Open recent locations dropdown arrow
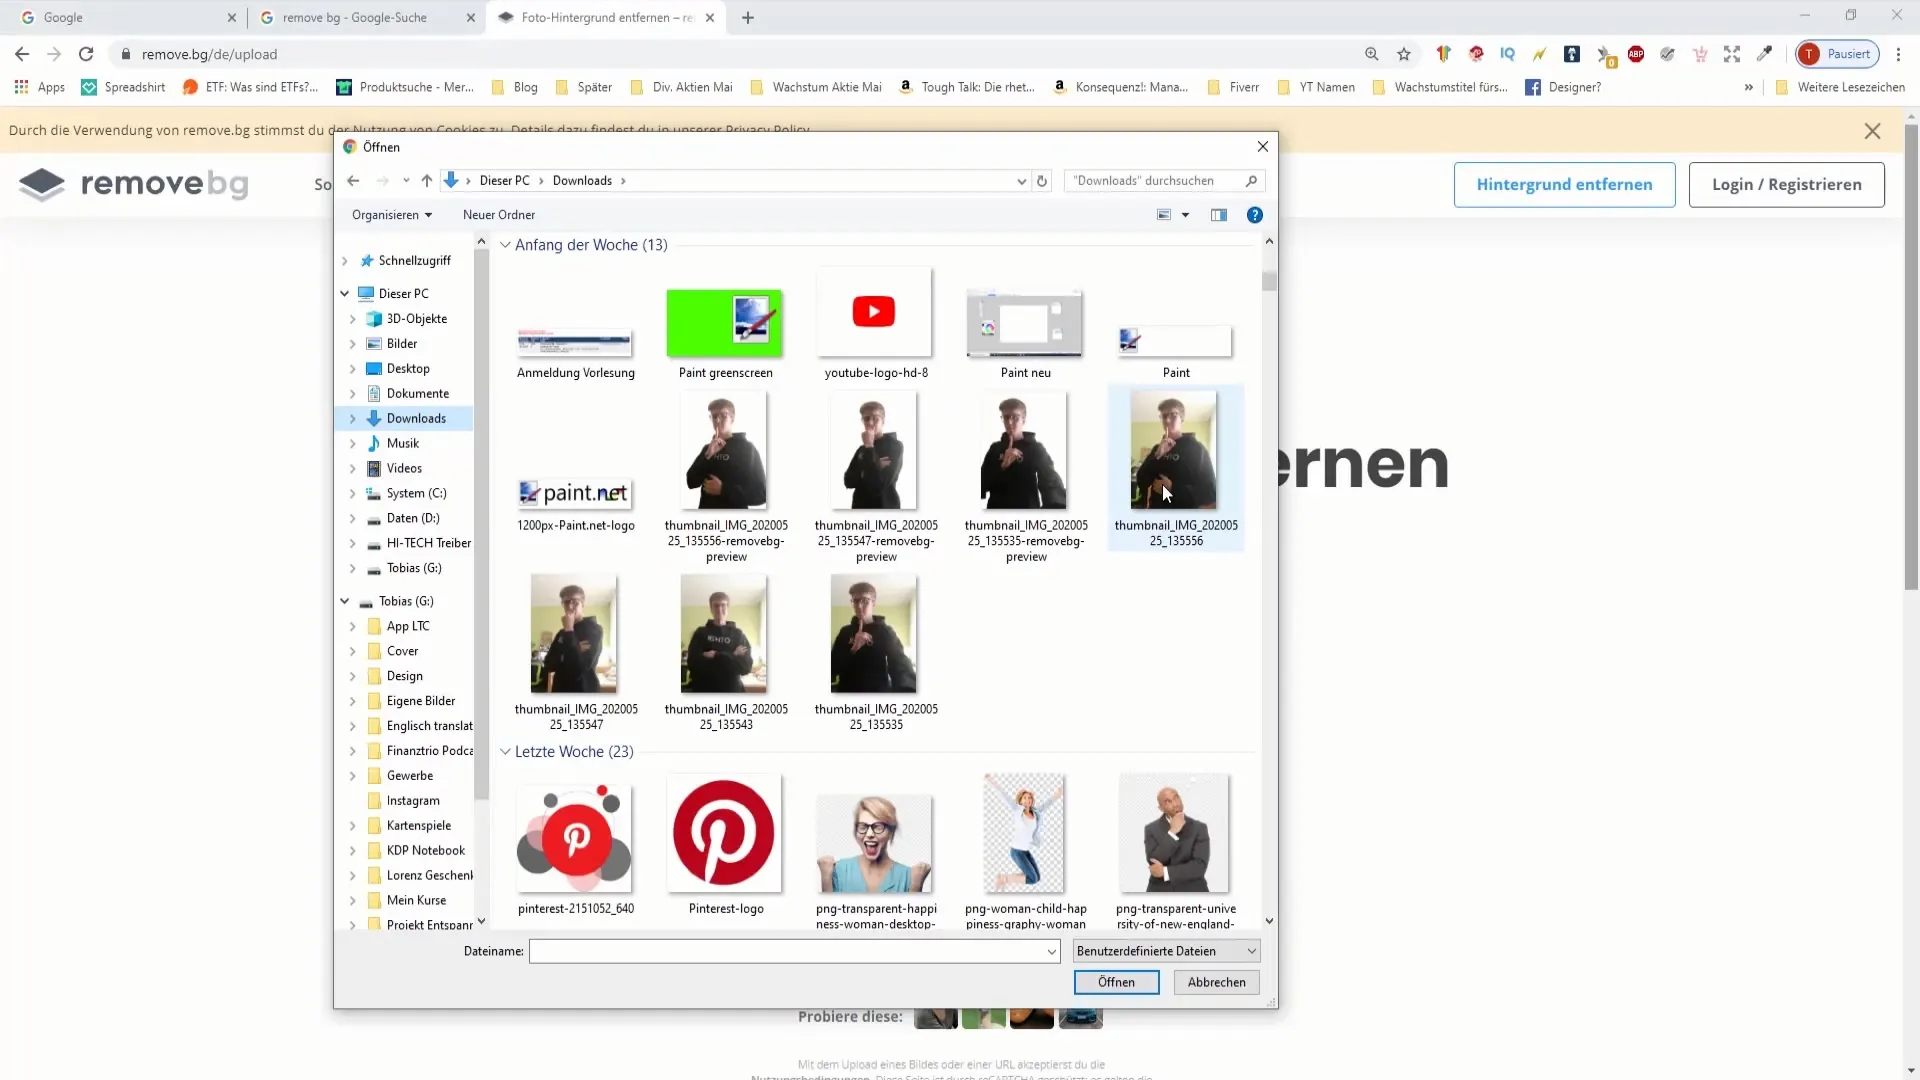Screen dimensions: 1920x1080 coord(406,181)
